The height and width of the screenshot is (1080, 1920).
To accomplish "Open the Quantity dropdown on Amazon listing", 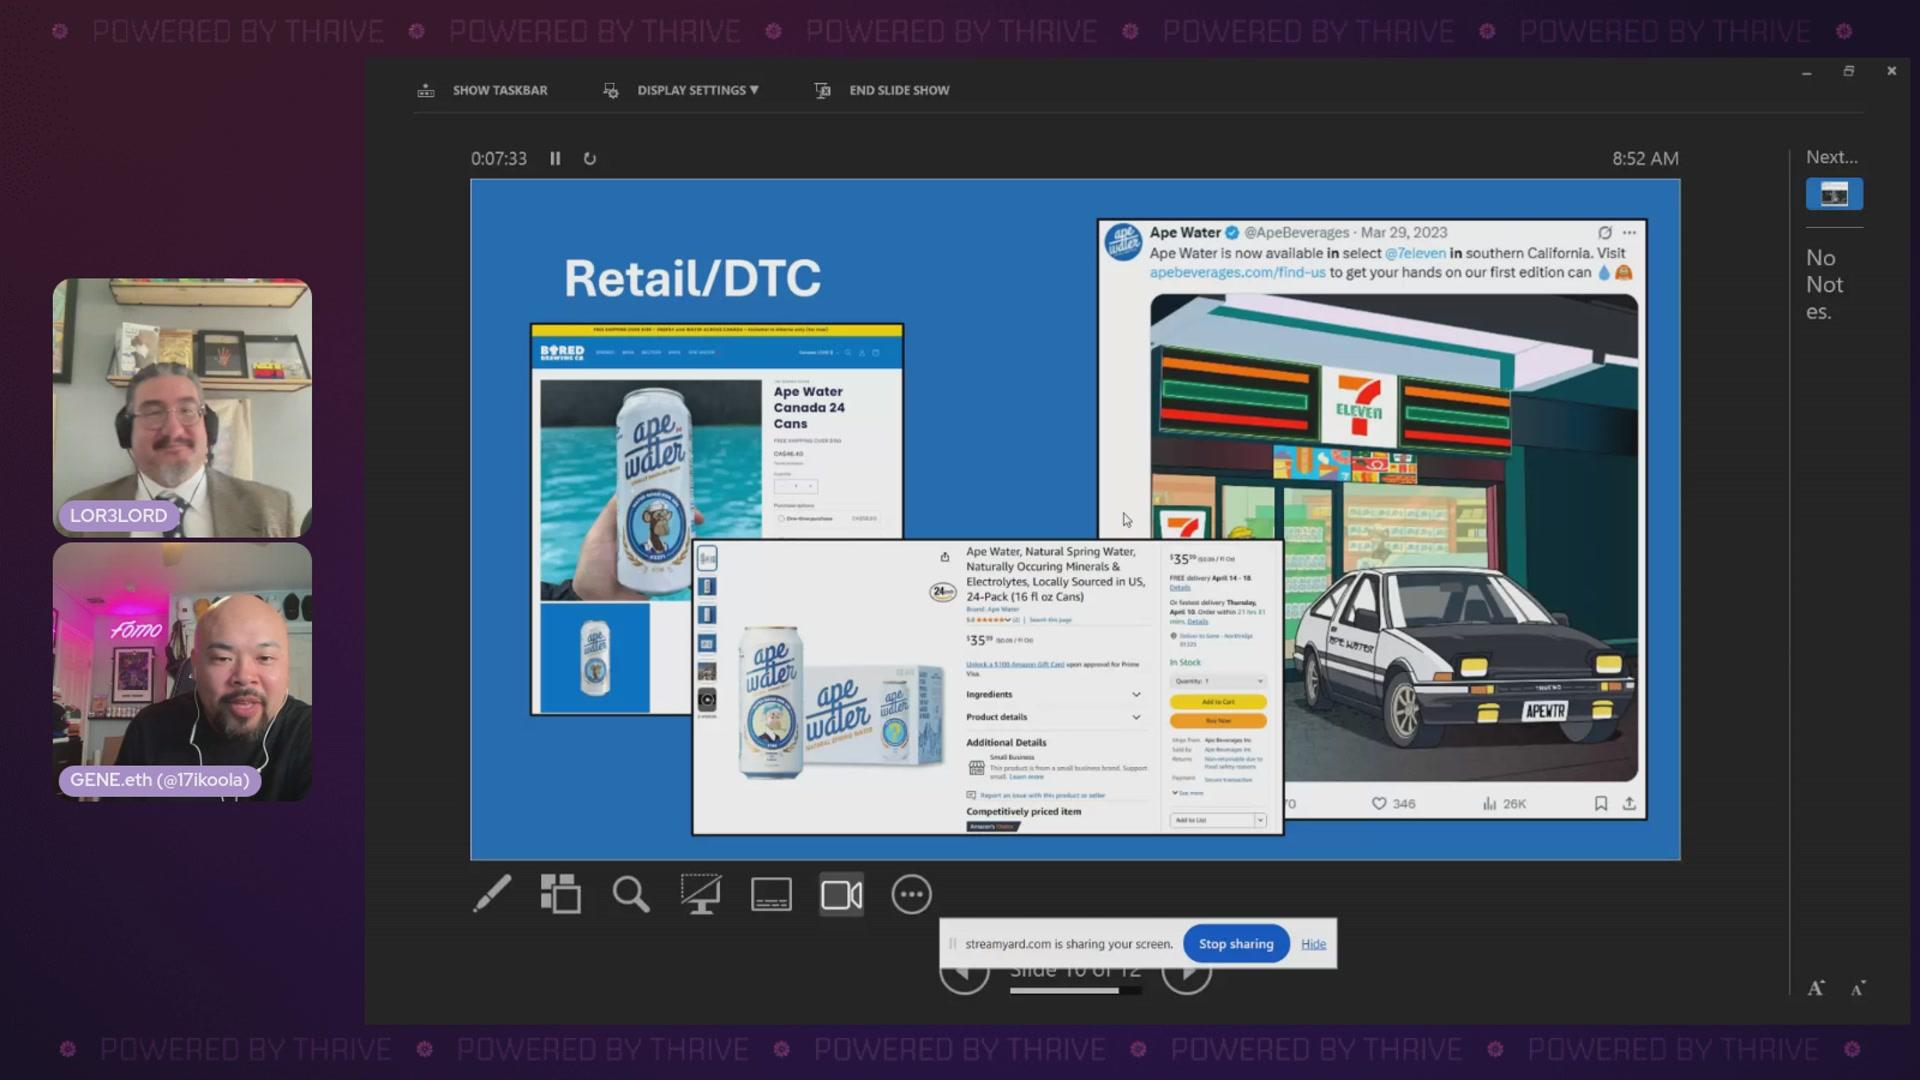I will (1218, 681).
